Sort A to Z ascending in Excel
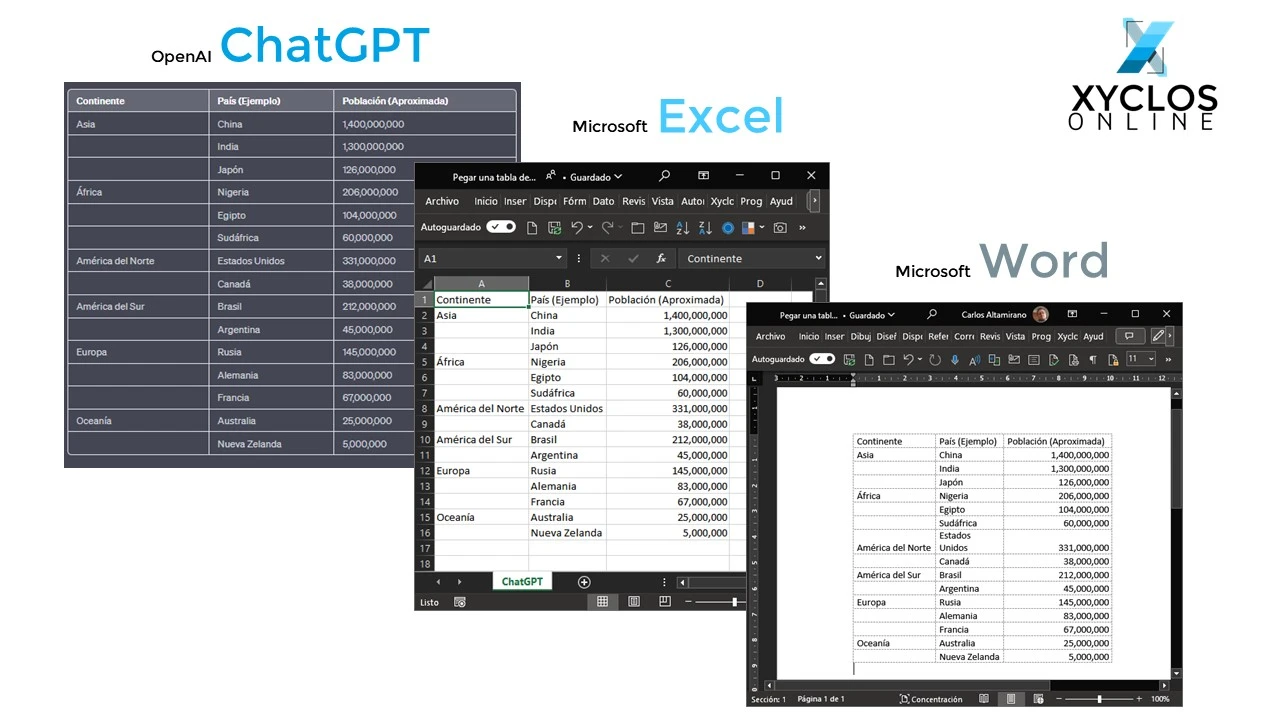The height and width of the screenshot is (720, 1280). point(683,228)
